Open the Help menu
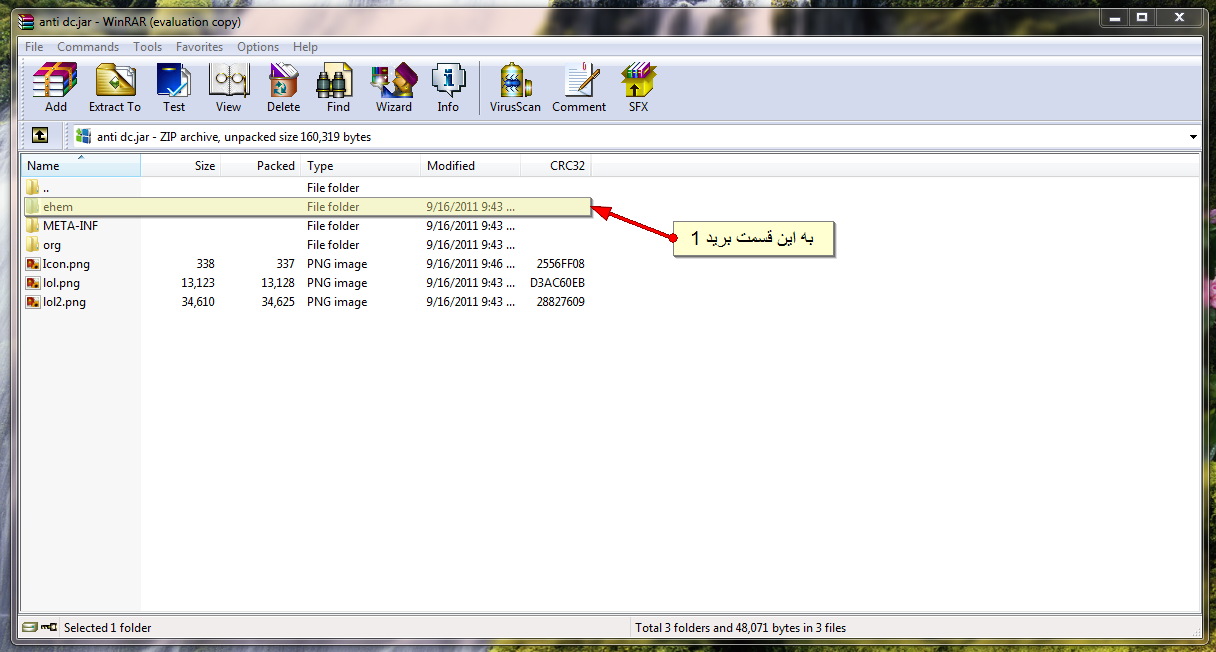Screen dimensions: 1216x652 pos(305,47)
